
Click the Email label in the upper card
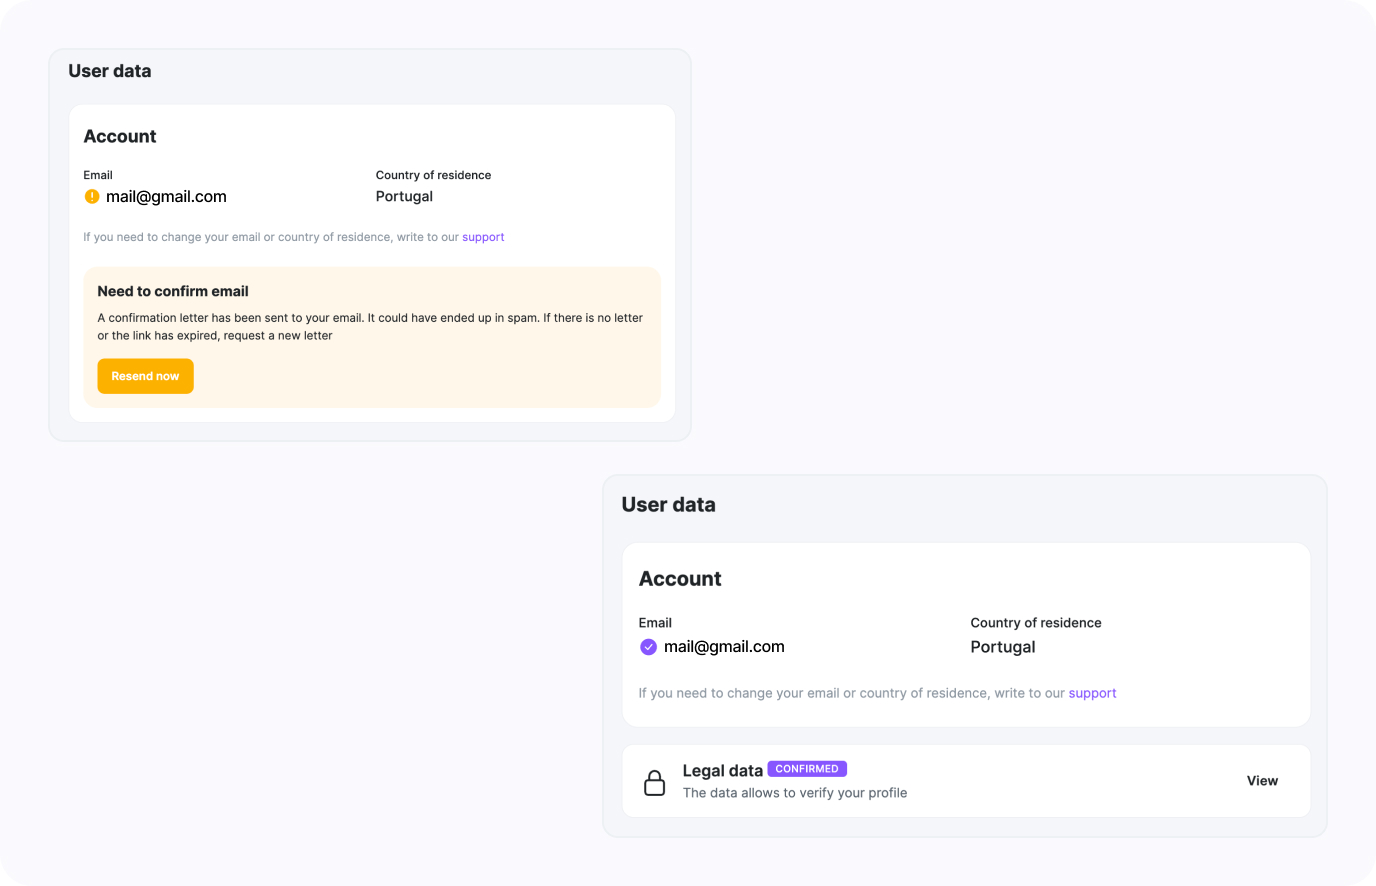[x=98, y=175]
